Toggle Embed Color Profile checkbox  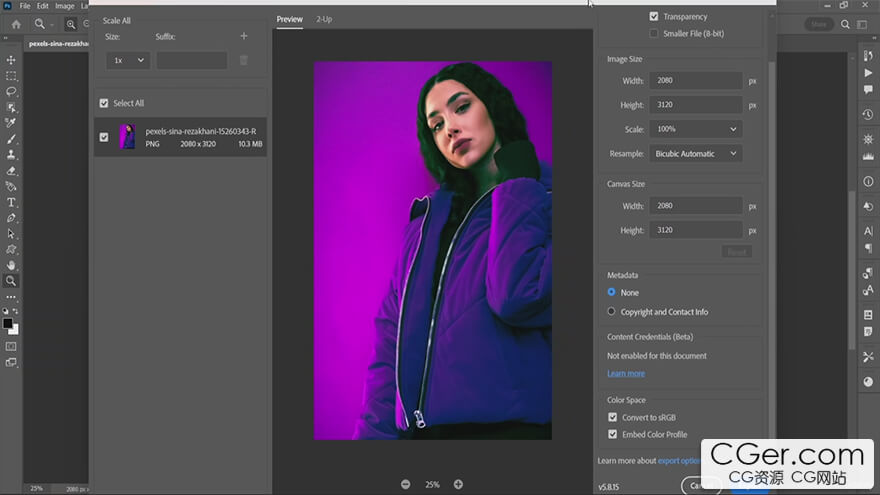pos(612,434)
